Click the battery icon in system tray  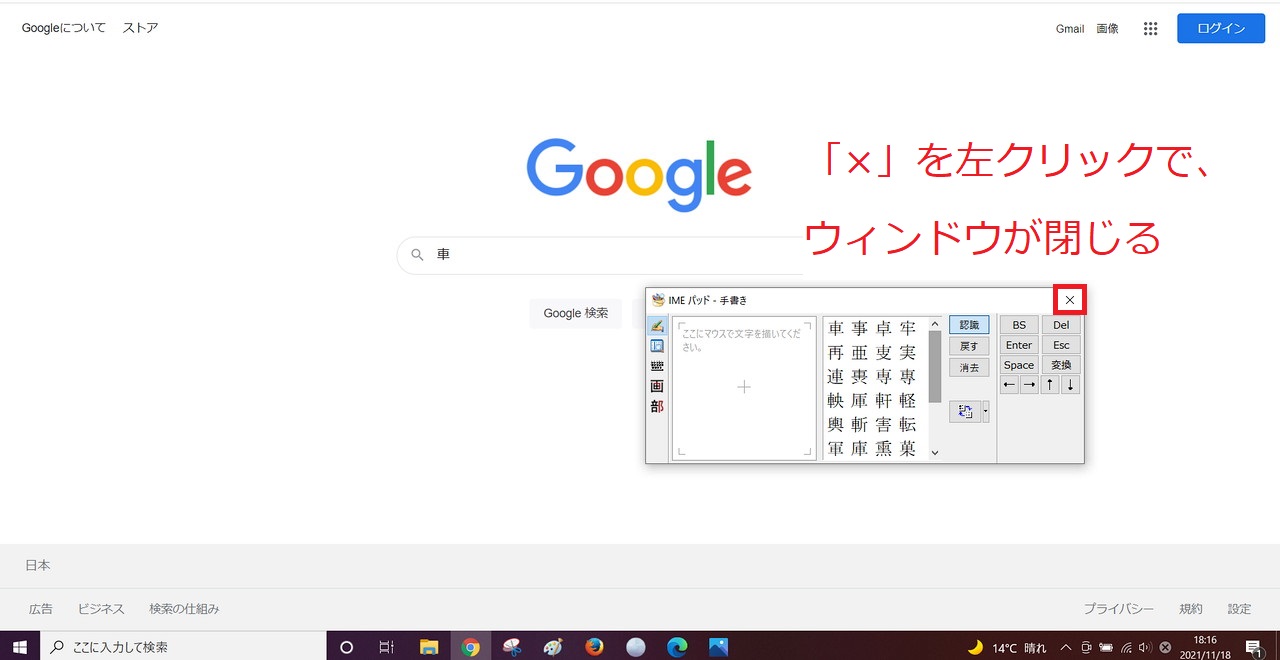coord(1106,647)
